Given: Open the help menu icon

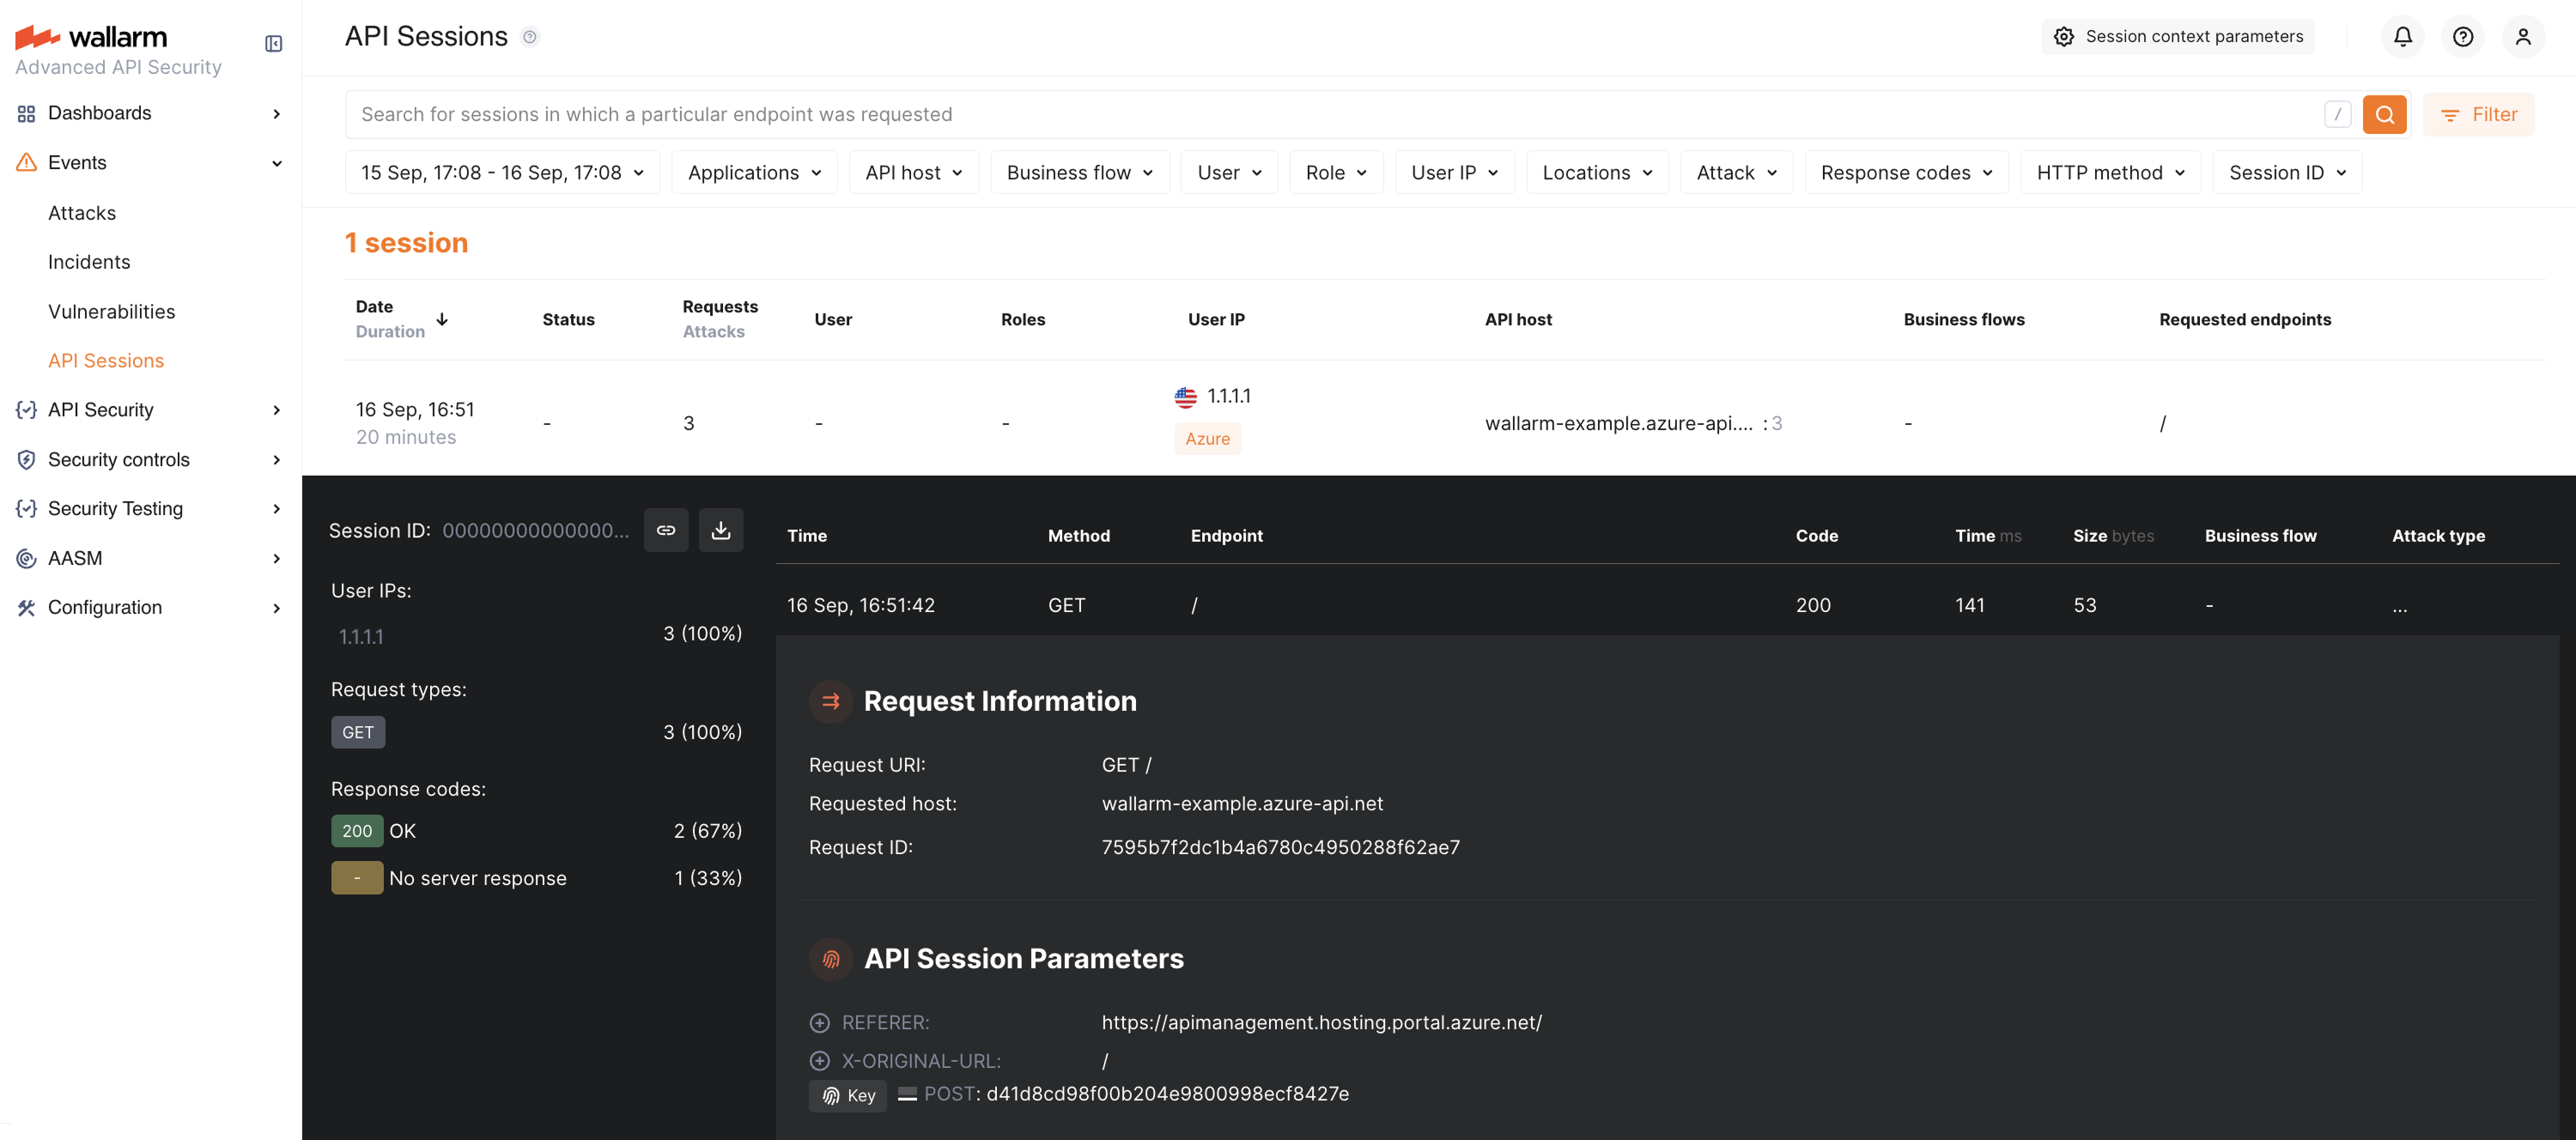Looking at the screenshot, I should (x=2463, y=36).
